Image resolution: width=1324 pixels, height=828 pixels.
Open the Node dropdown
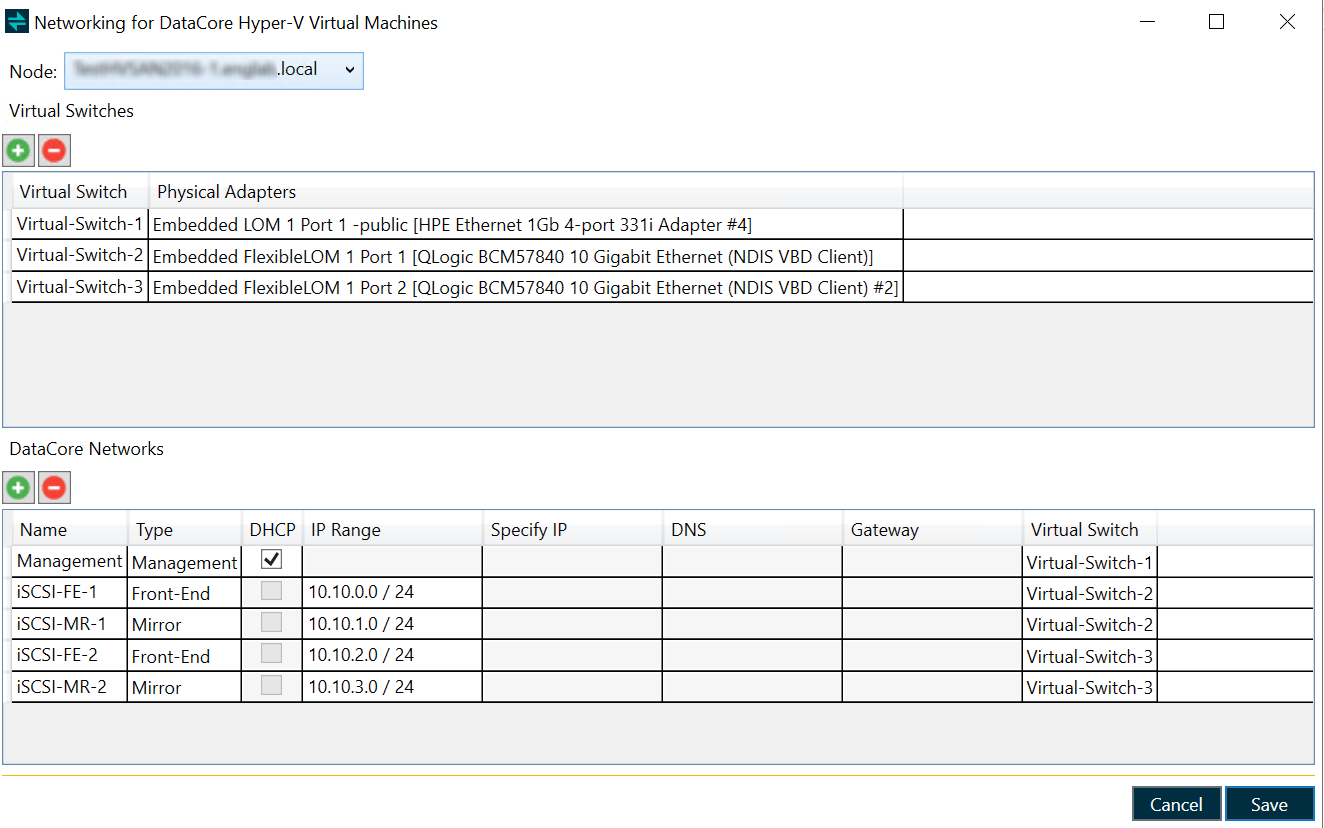point(214,70)
